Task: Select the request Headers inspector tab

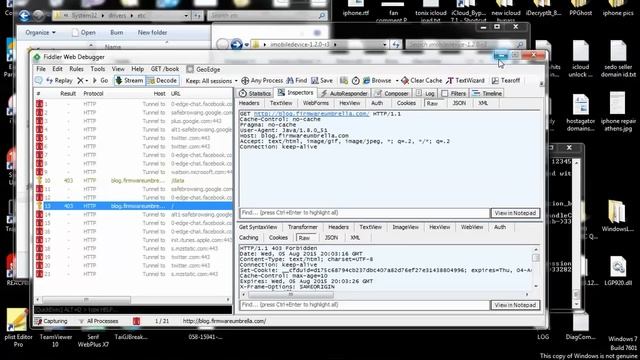Action: [249, 103]
